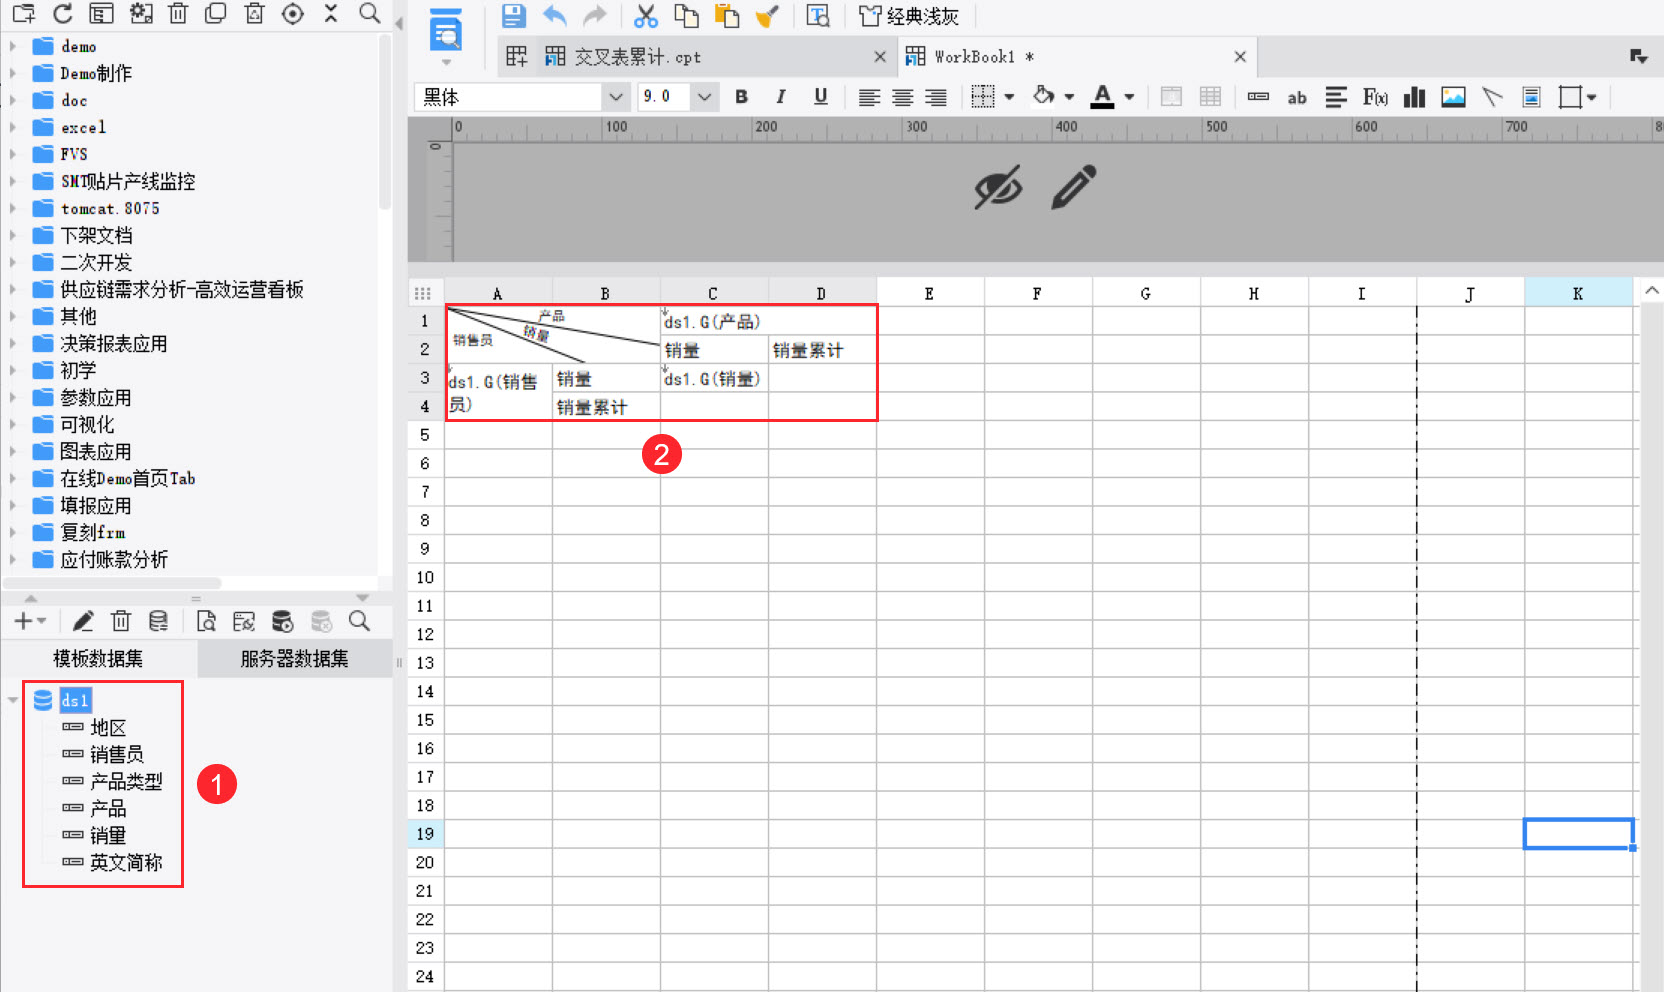Select the 模板数据集 tab

coord(98,658)
